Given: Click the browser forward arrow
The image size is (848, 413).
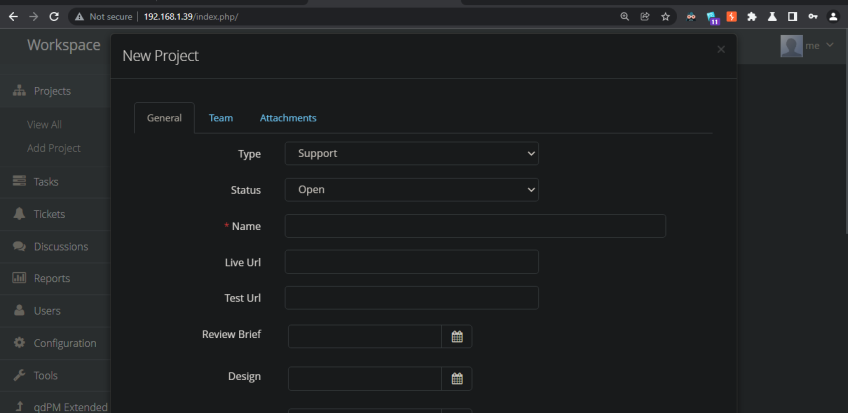Looking at the screenshot, I should (34, 17).
